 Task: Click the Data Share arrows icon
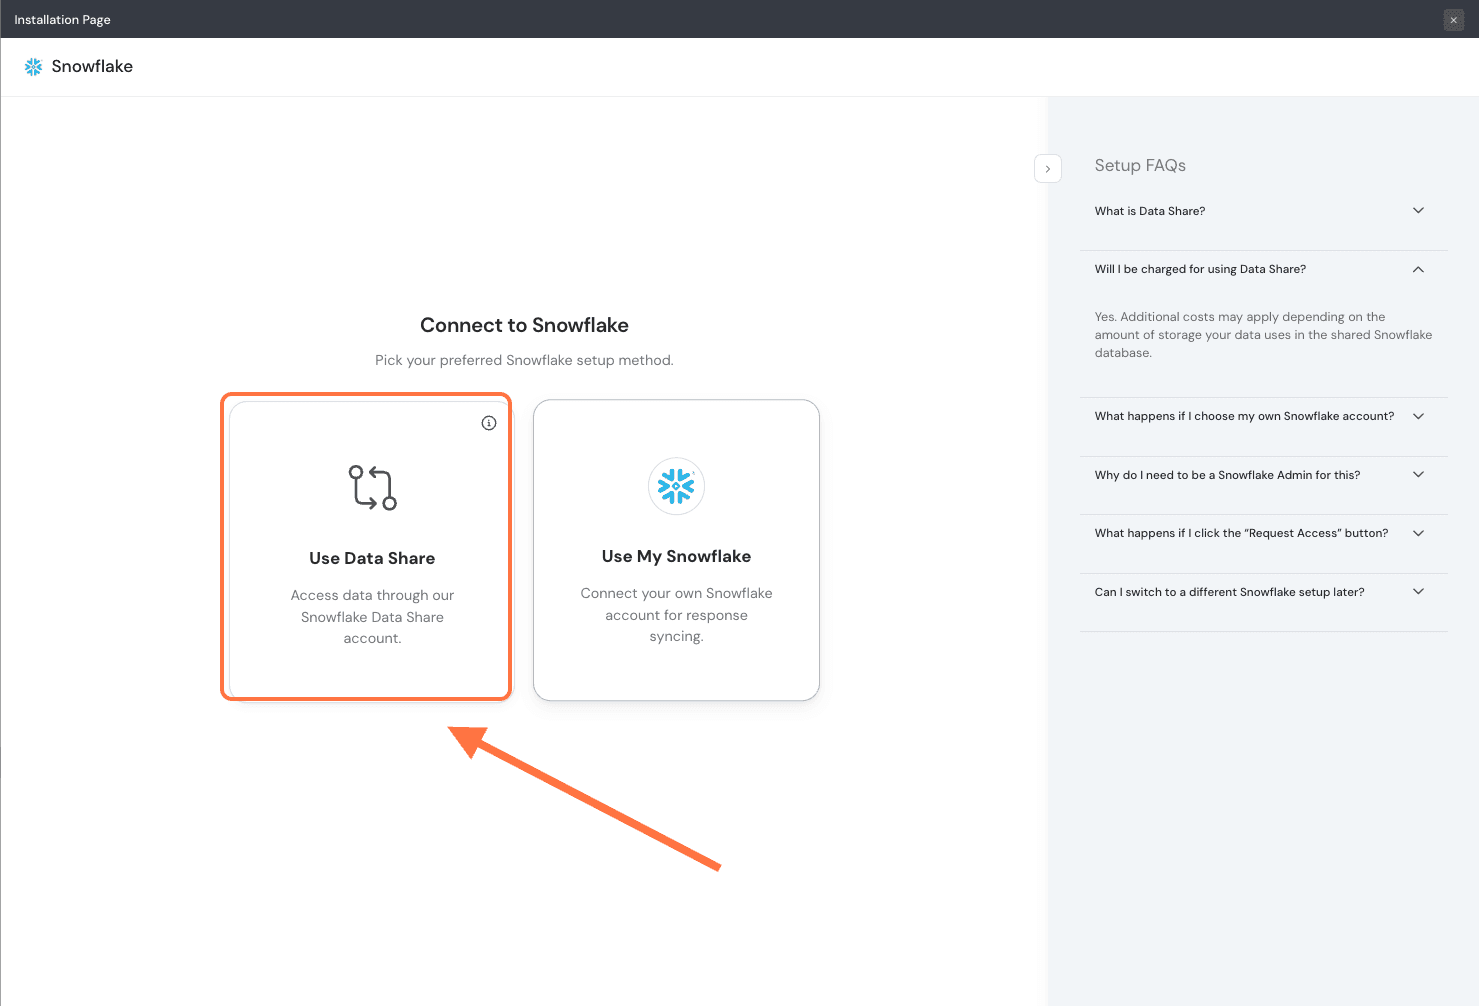pyautogui.click(x=372, y=488)
